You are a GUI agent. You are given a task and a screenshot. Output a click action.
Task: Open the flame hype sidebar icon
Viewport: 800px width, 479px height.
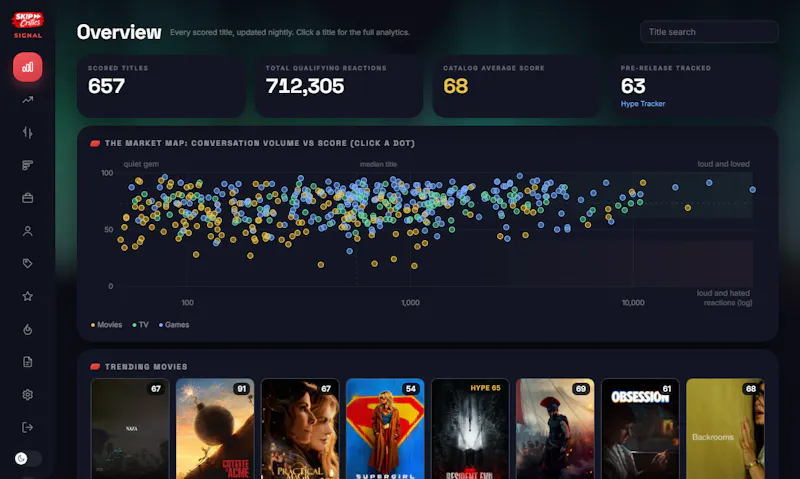click(28, 329)
